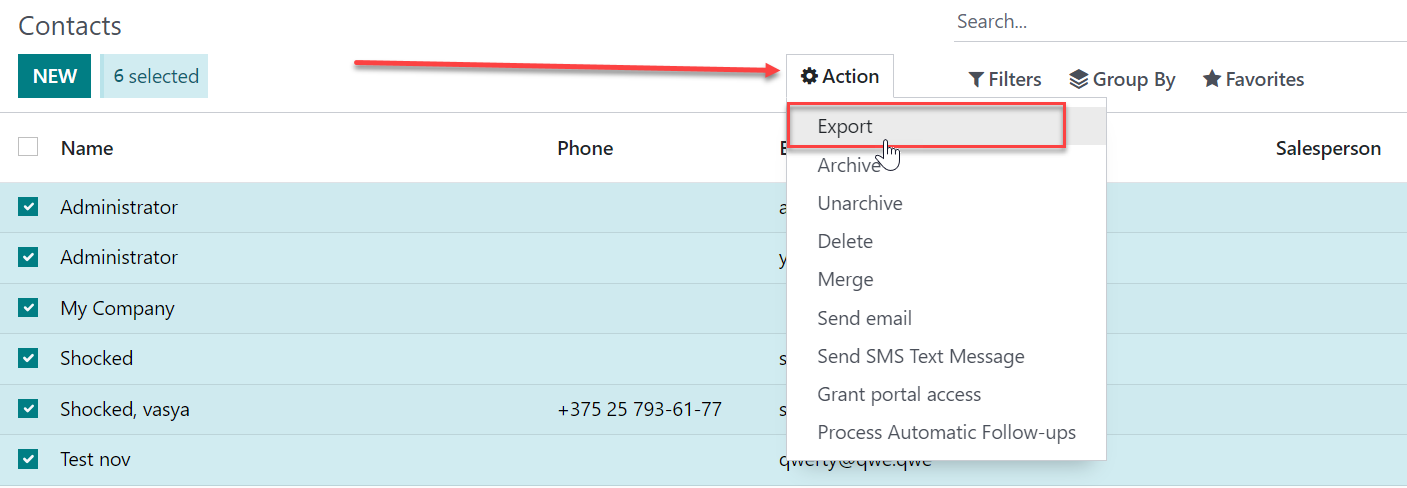
Task: Open the Filters dropdown
Action: pyautogui.click(x=1004, y=79)
